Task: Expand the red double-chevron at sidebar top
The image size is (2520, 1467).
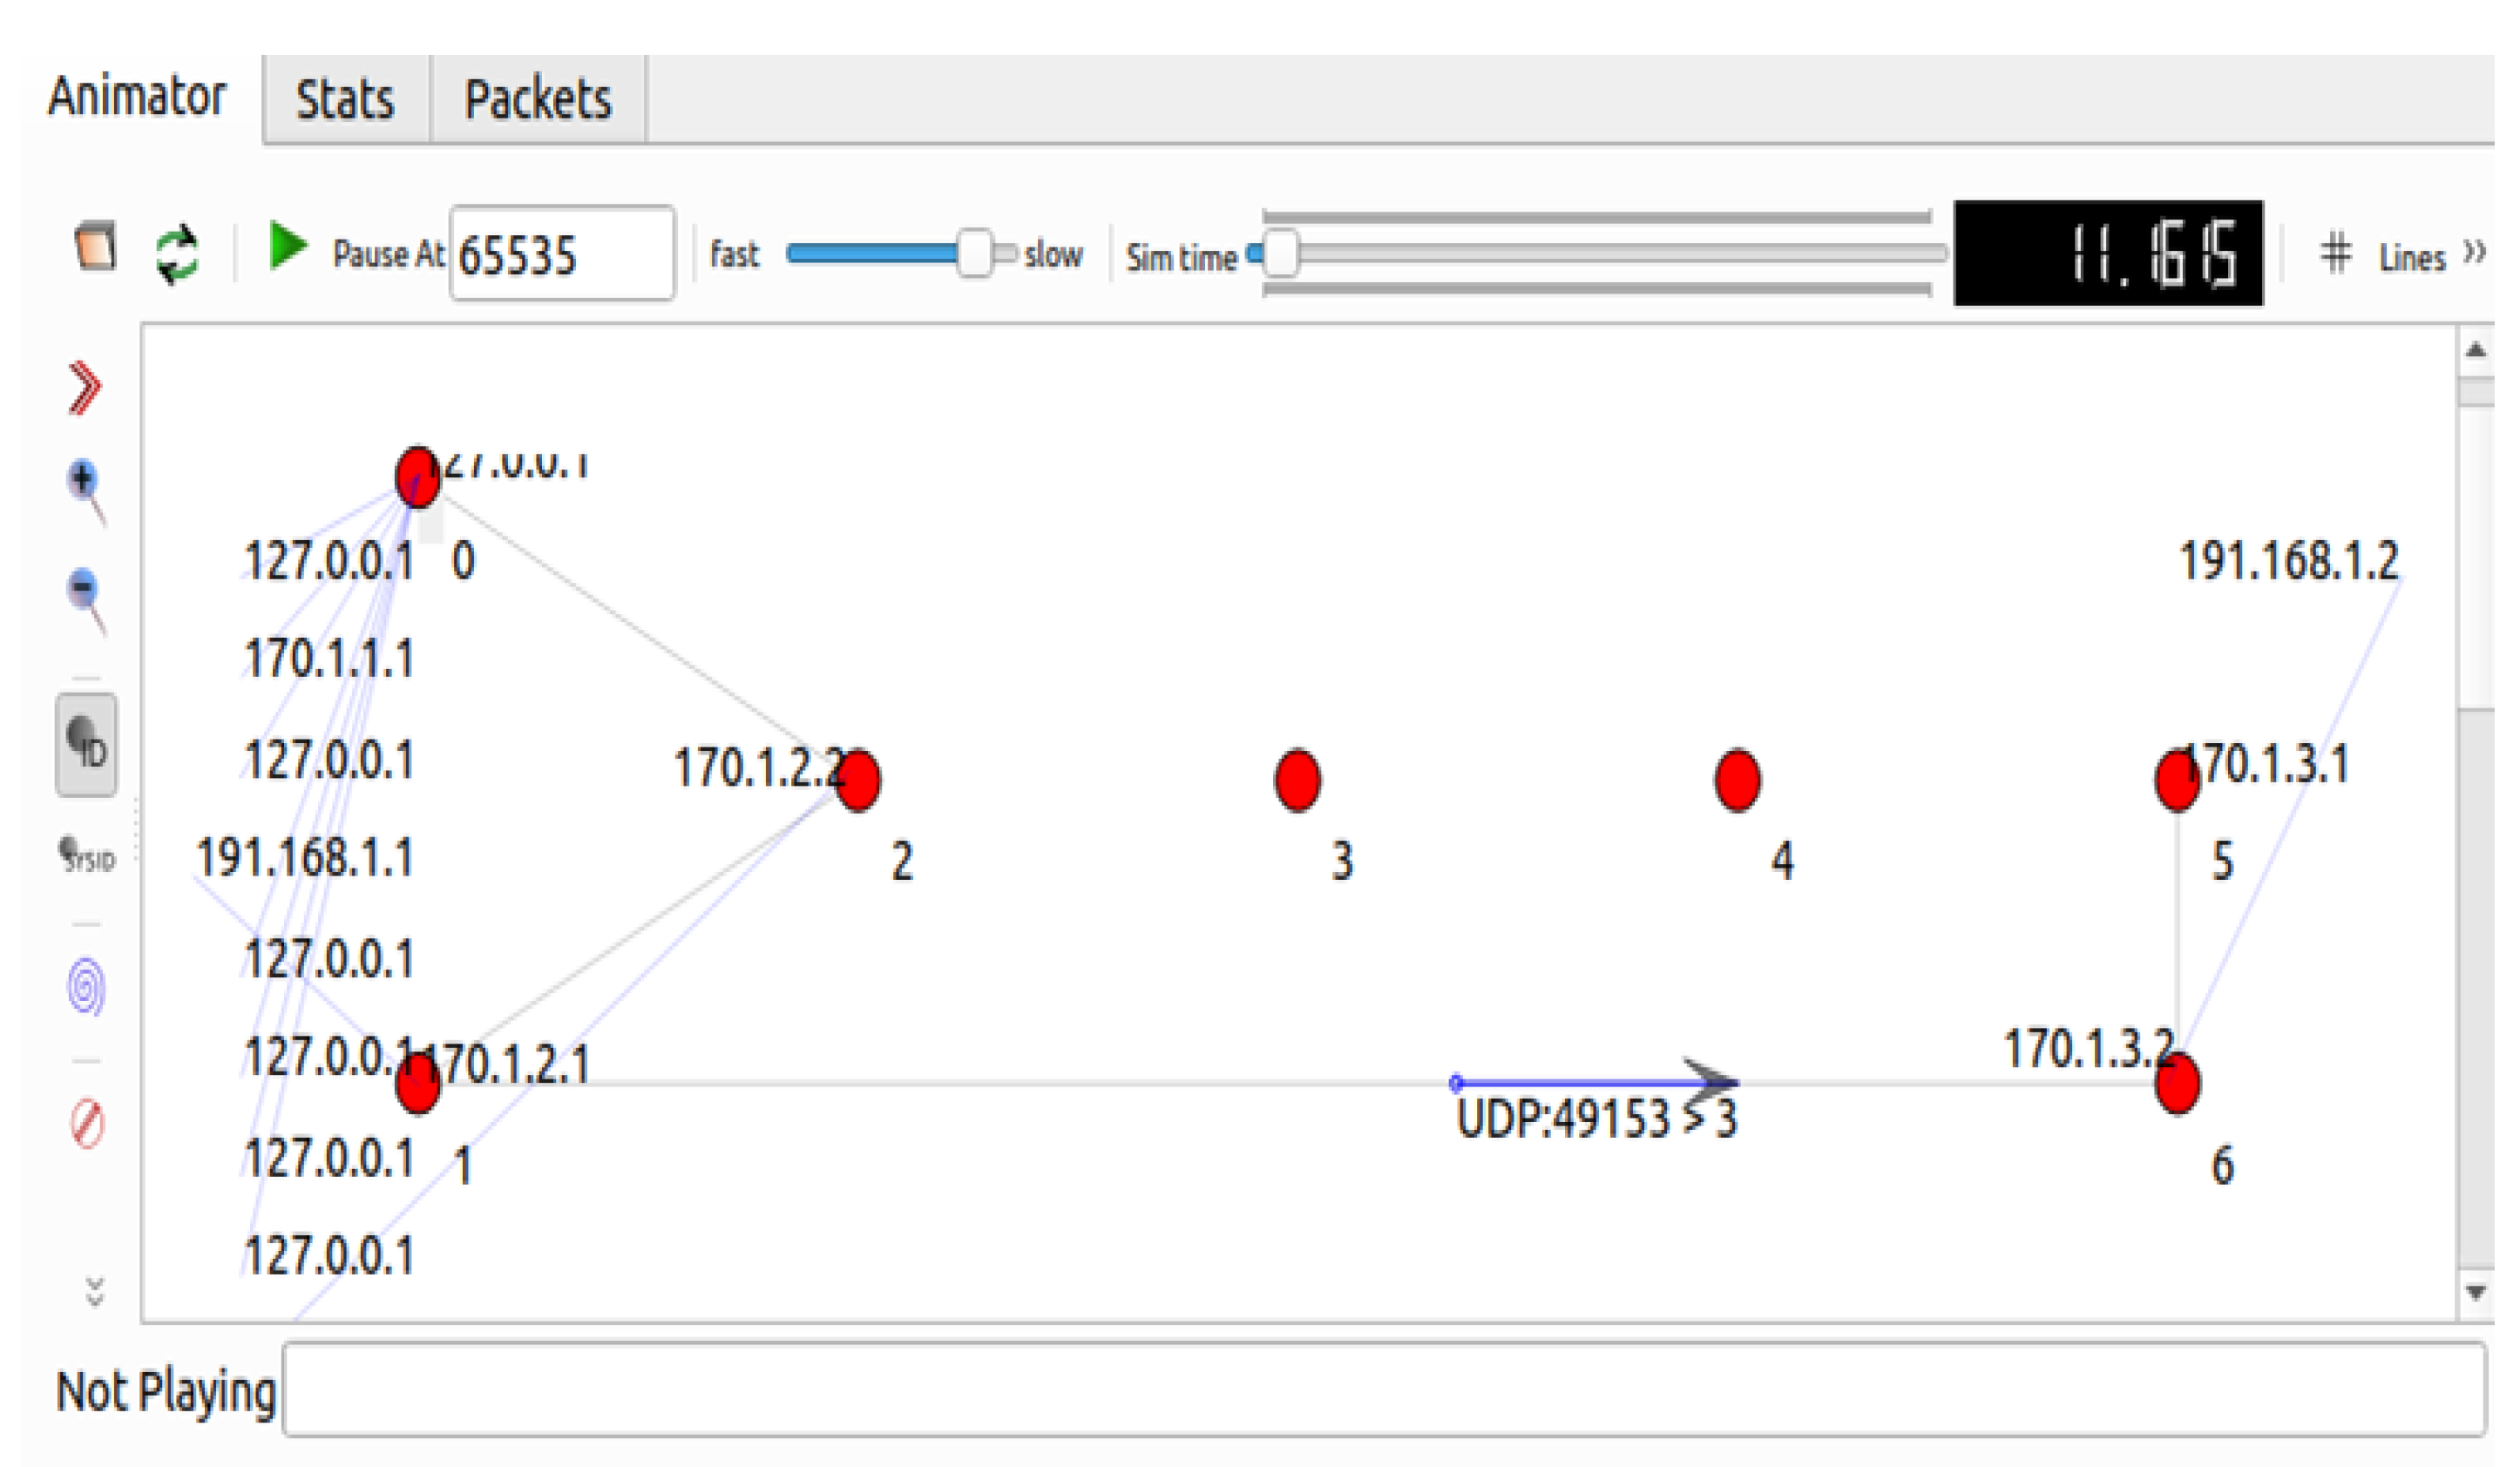Action: point(85,388)
